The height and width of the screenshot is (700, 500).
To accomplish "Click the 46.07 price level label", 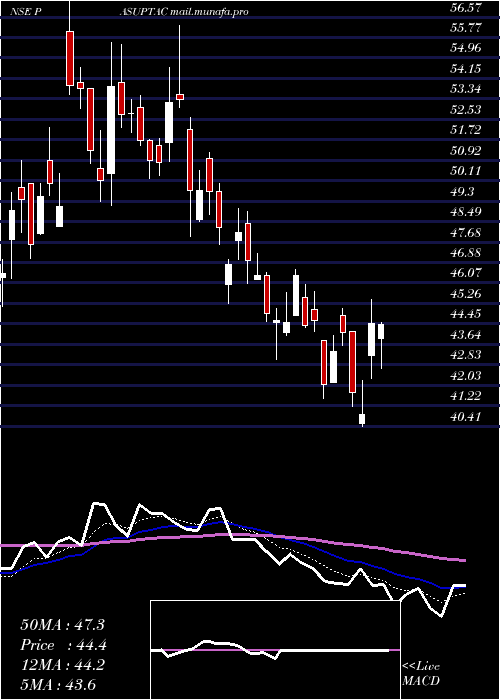I will pyautogui.click(x=467, y=273).
